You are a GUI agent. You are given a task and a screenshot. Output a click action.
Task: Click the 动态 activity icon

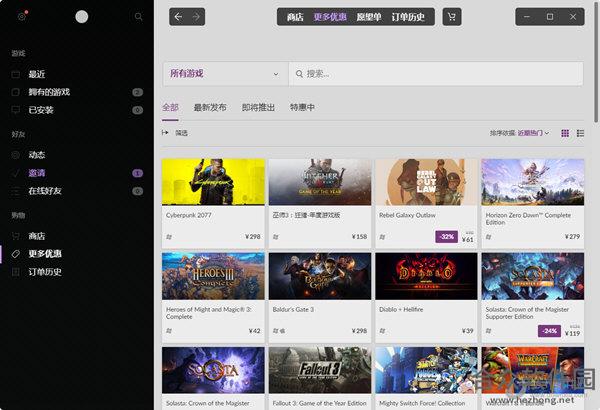(15, 155)
